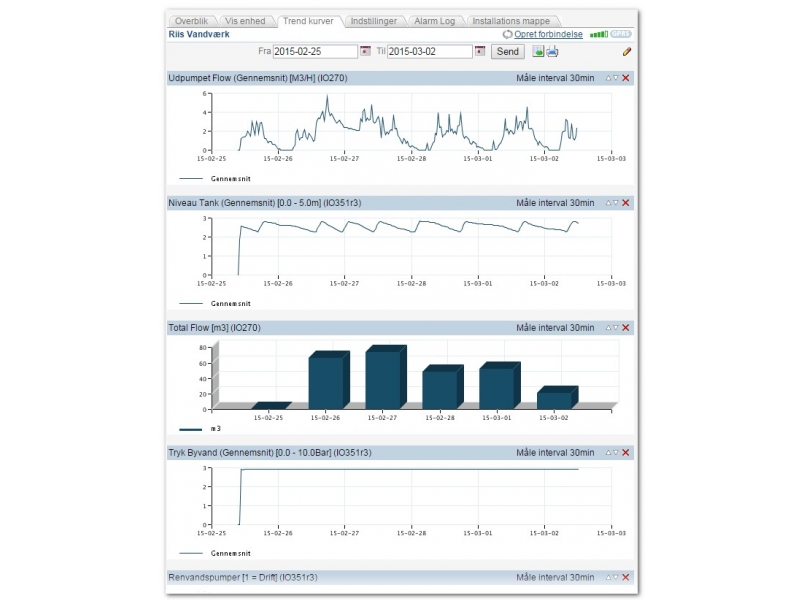800x600 pixels.
Task: Click the Send button
Action: point(507,51)
